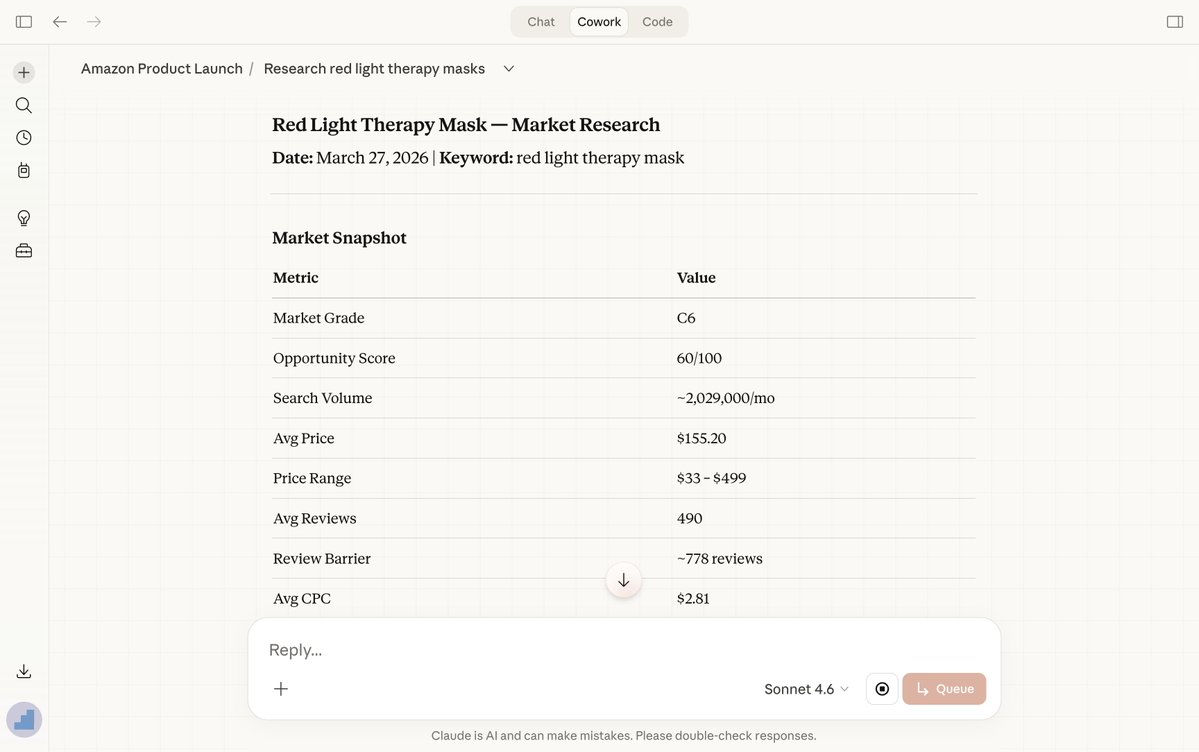Image resolution: width=1199 pixels, height=752 pixels.
Task: Click the Opportunity Score value 60/100
Action: (699, 358)
